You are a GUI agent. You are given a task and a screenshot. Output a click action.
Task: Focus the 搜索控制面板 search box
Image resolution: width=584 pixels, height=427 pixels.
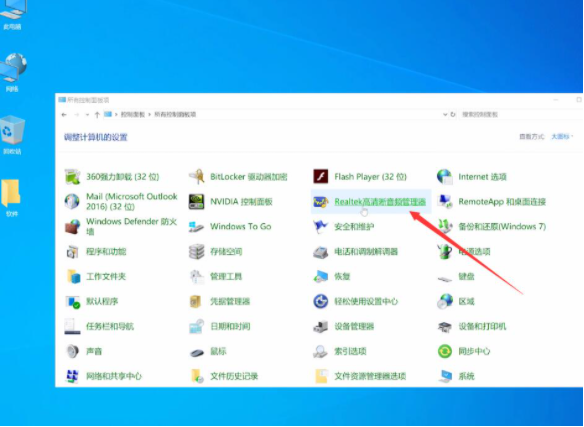(x=521, y=115)
